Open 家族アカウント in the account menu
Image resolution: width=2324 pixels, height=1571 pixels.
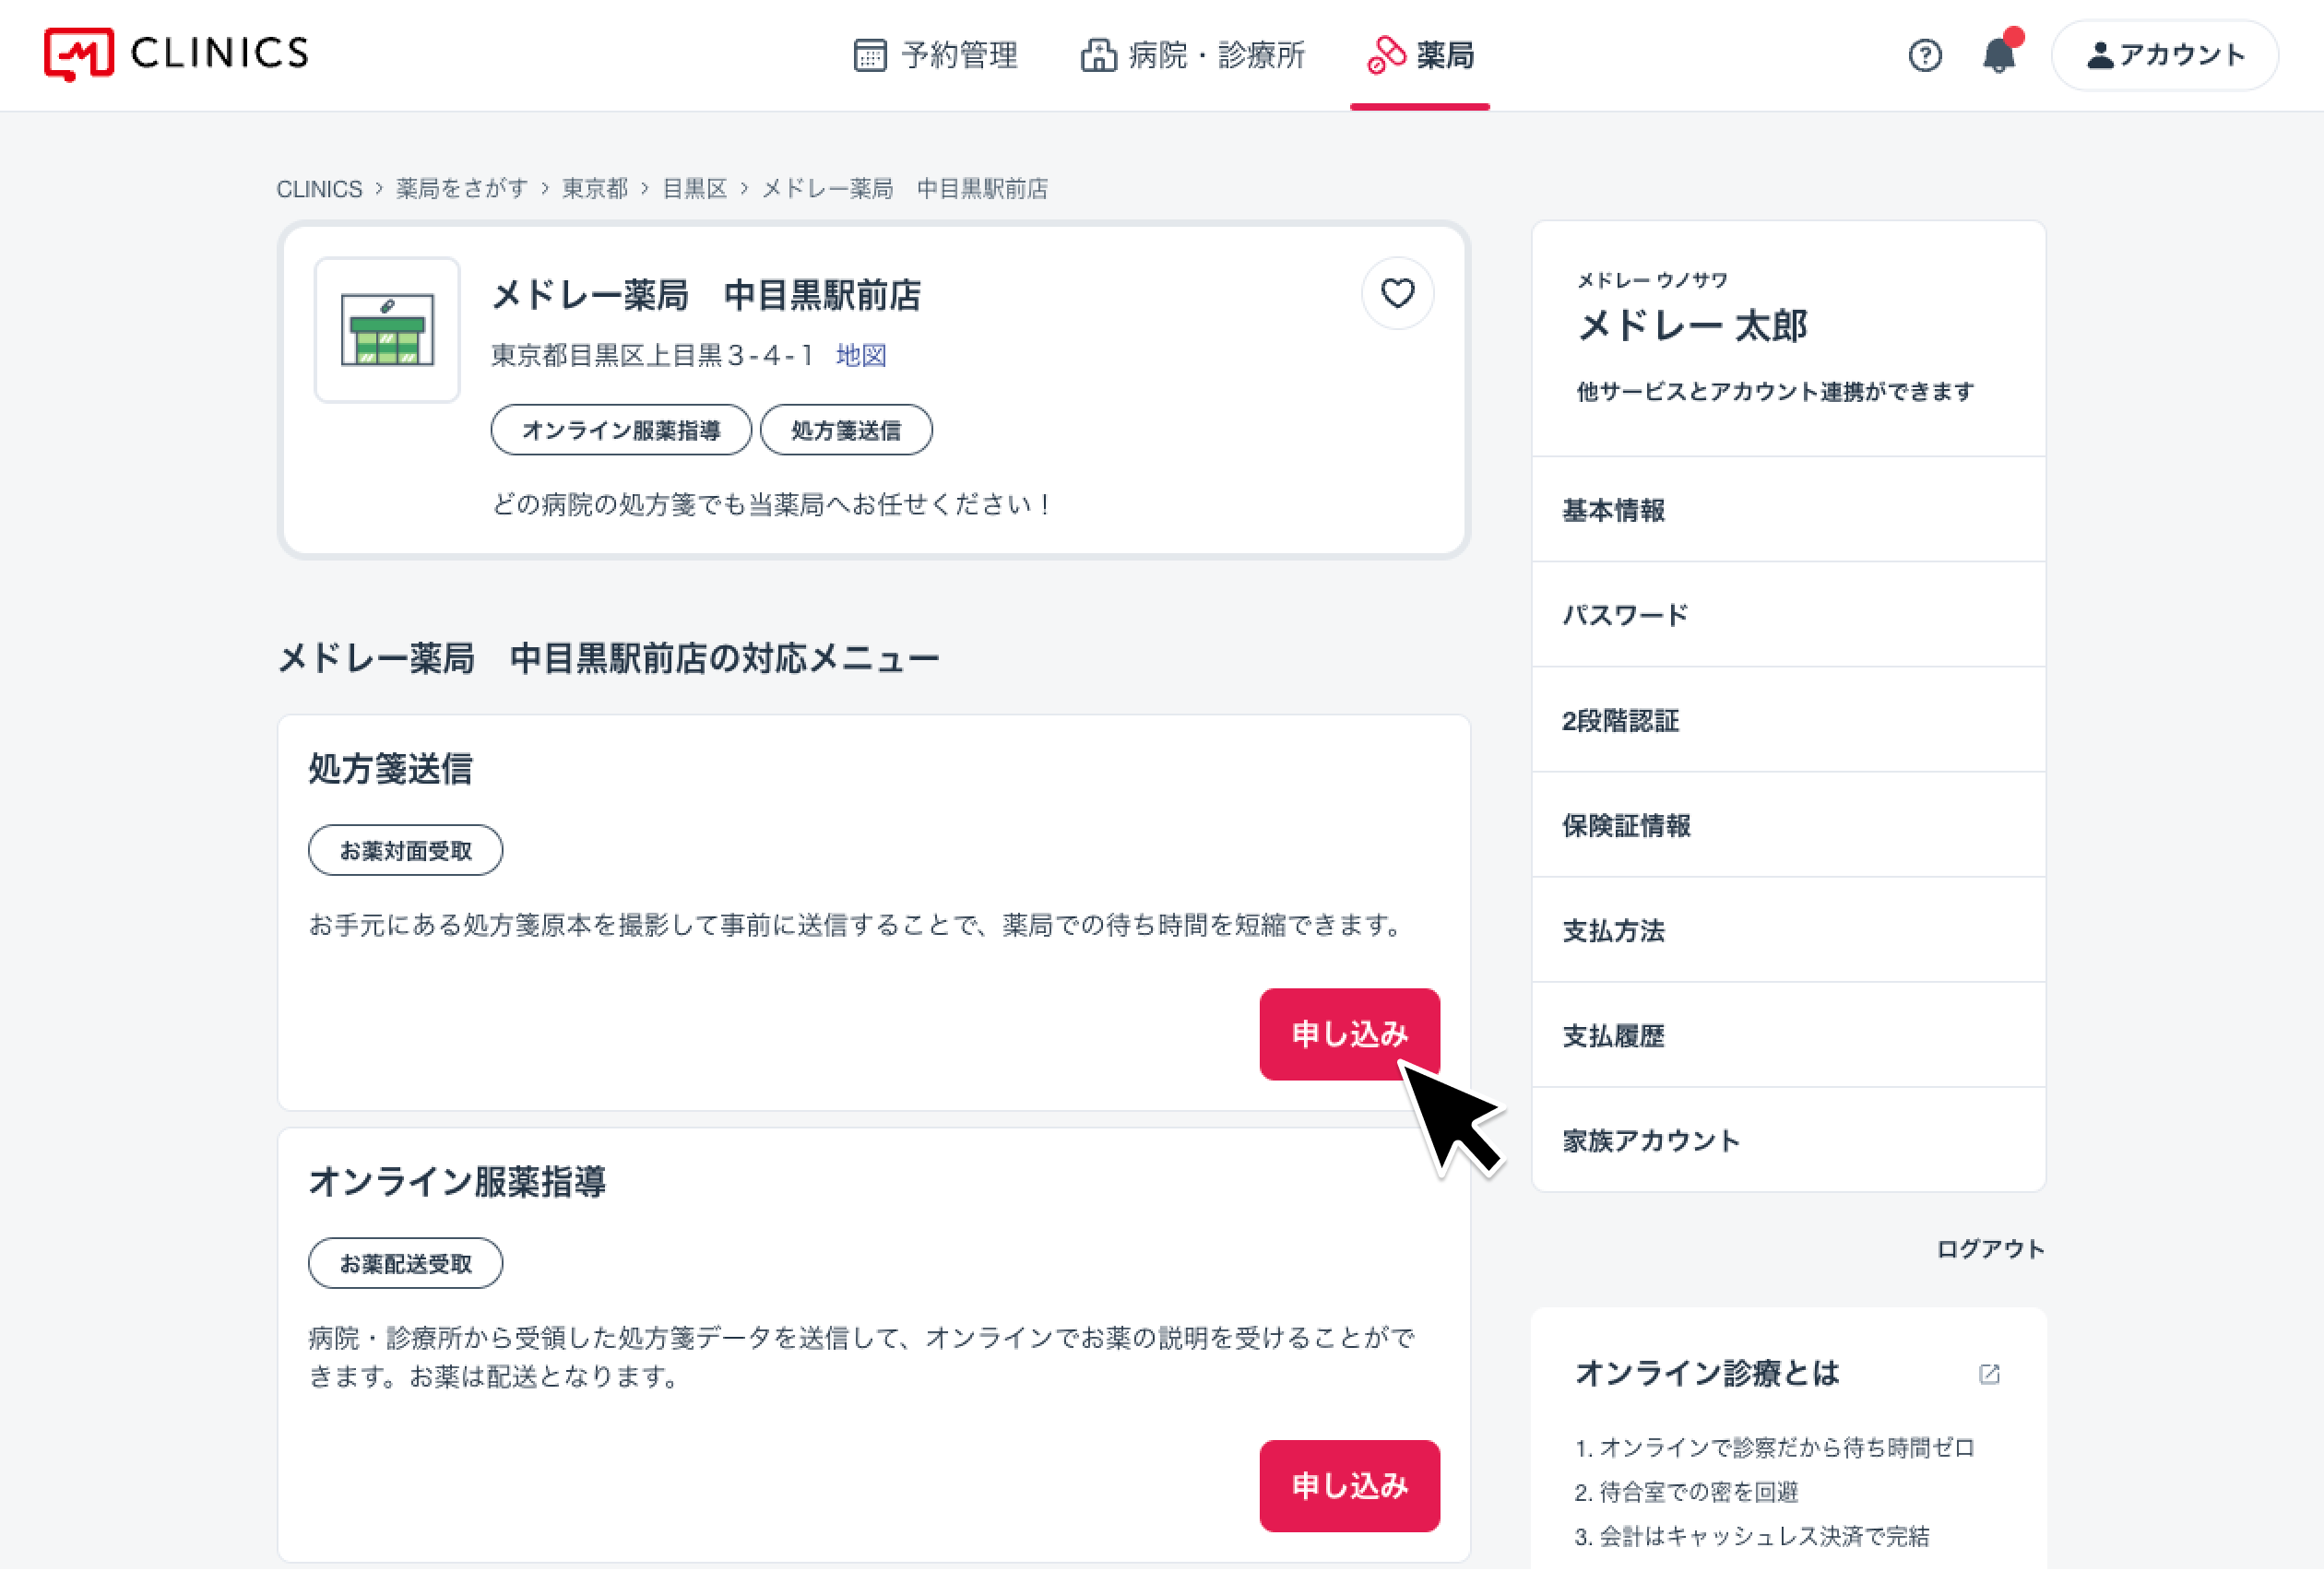click(x=1788, y=1141)
